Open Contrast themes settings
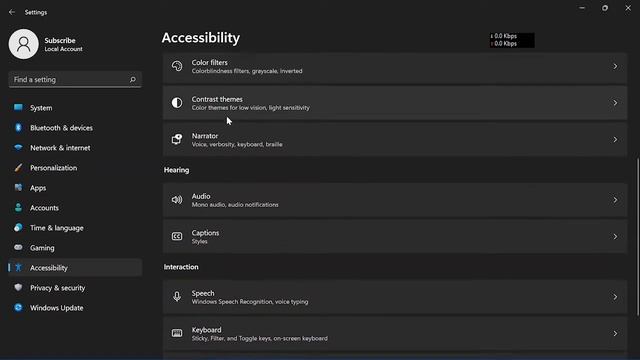 [x=395, y=103]
